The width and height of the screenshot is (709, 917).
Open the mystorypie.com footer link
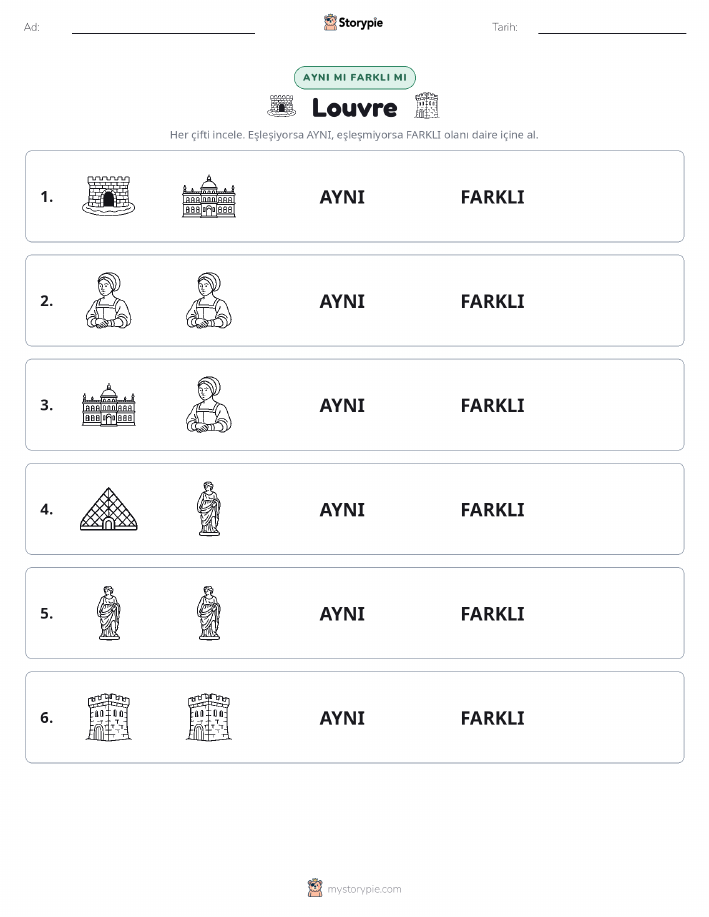(364, 889)
